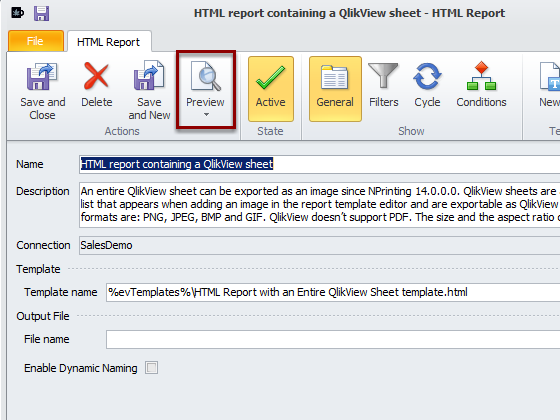This screenshot has width=560, height=420.
Task: Click the application icon in title bar
Action: point(17,13)
